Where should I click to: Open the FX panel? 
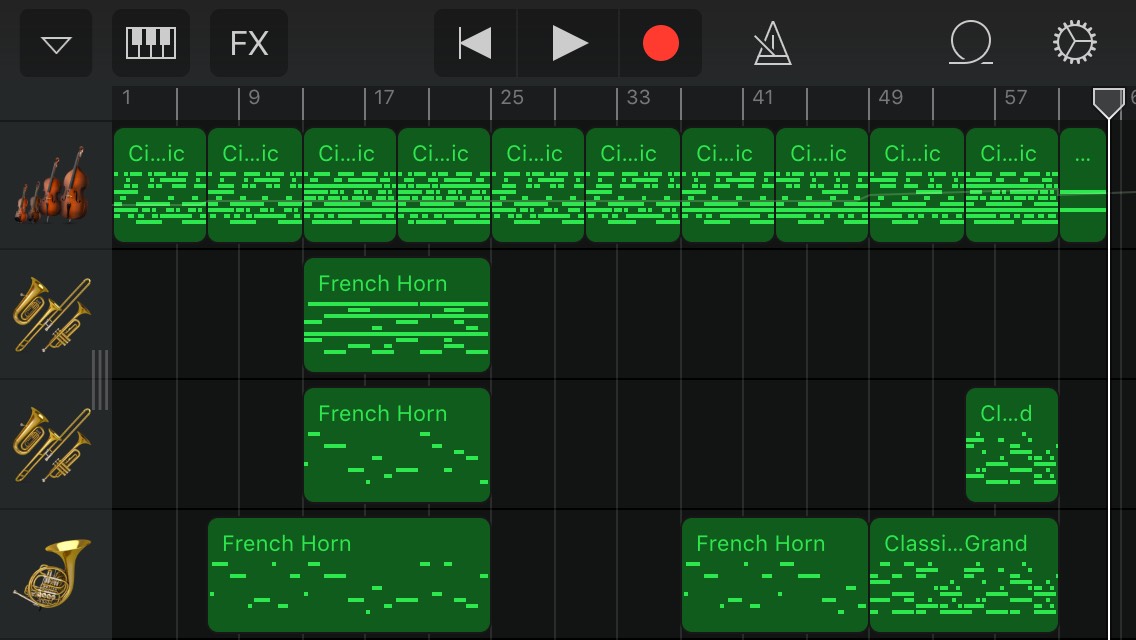248,43
